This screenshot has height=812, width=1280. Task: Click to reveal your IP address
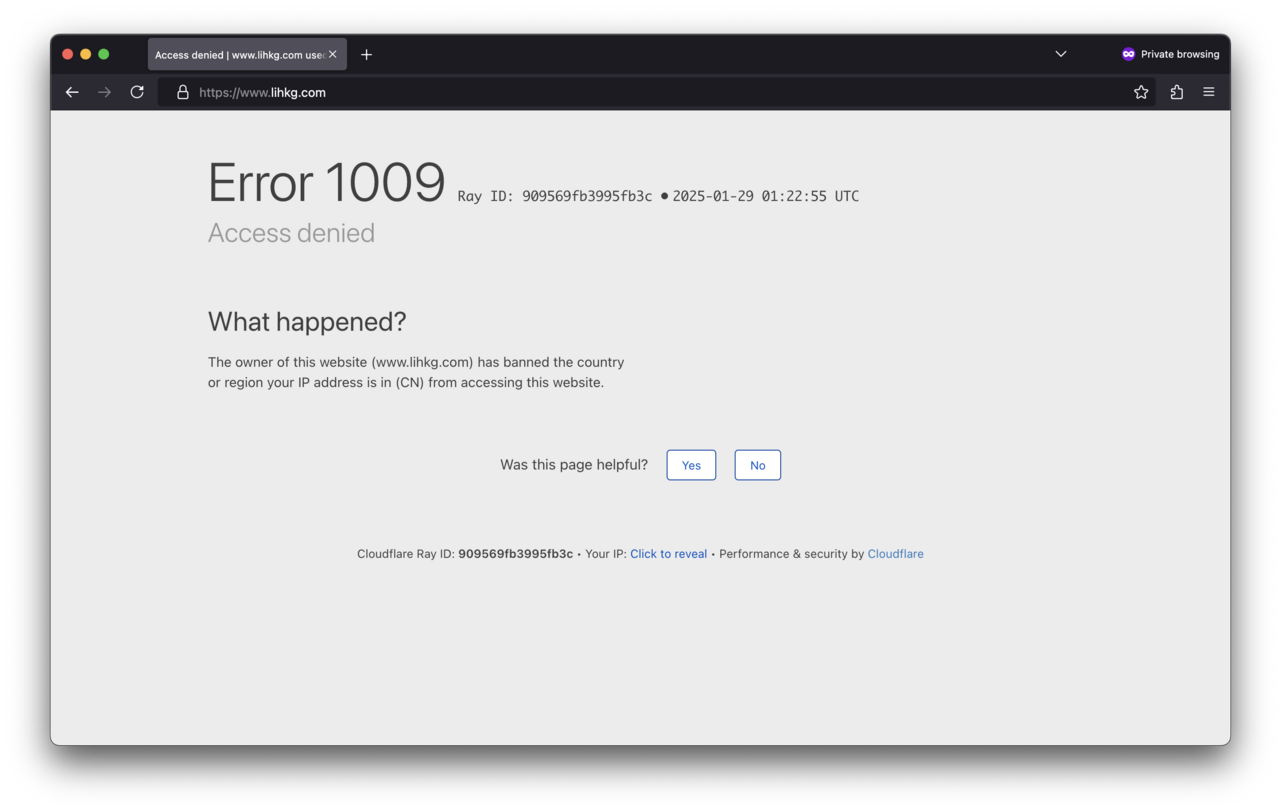click(668, 554)
